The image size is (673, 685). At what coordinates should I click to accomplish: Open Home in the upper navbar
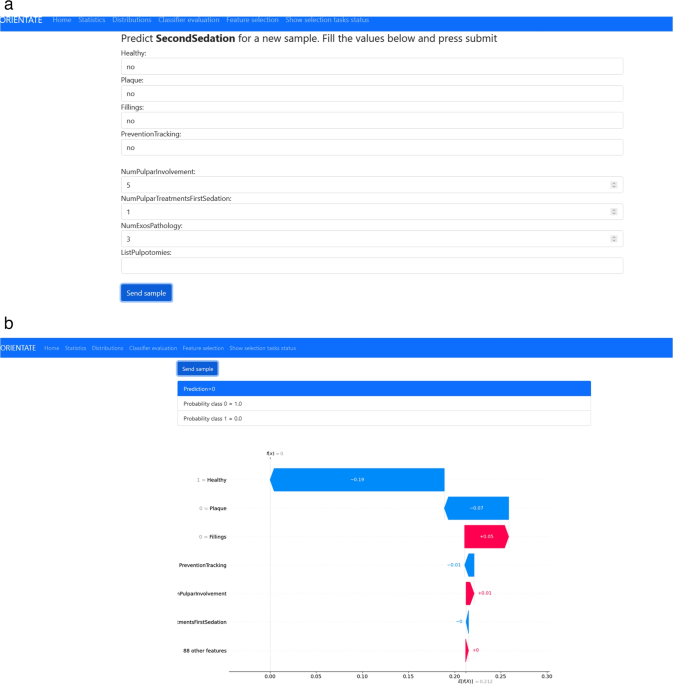(62, 20)
